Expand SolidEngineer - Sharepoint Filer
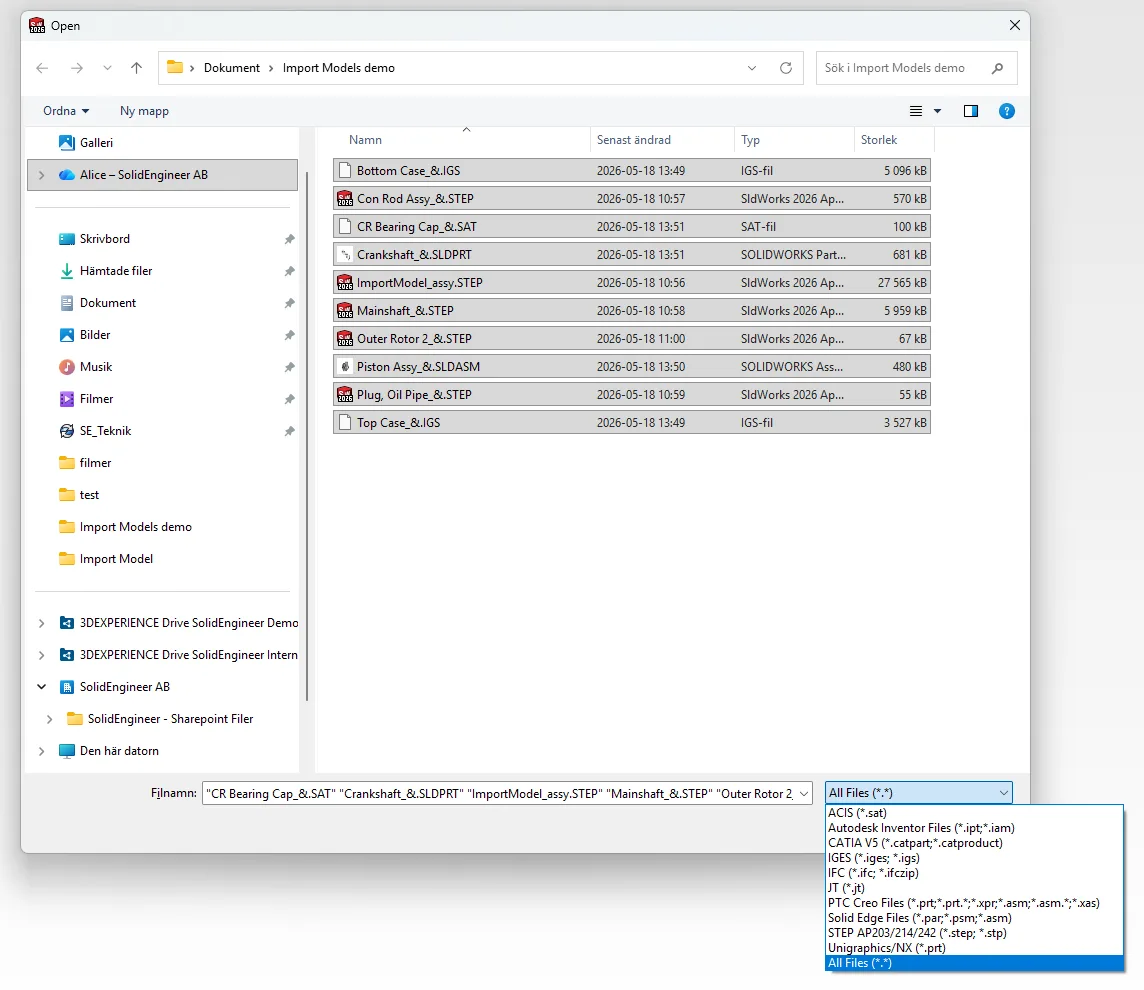 click(50, 719)
